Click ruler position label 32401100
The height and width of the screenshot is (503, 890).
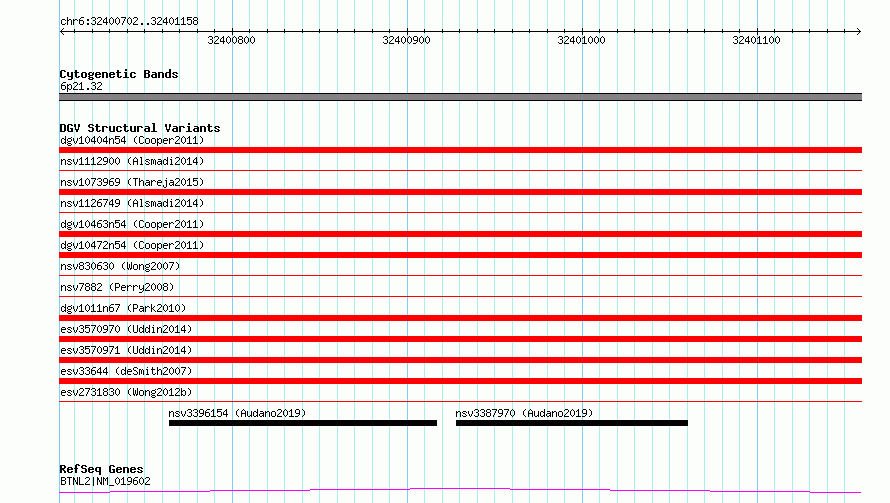756,40
